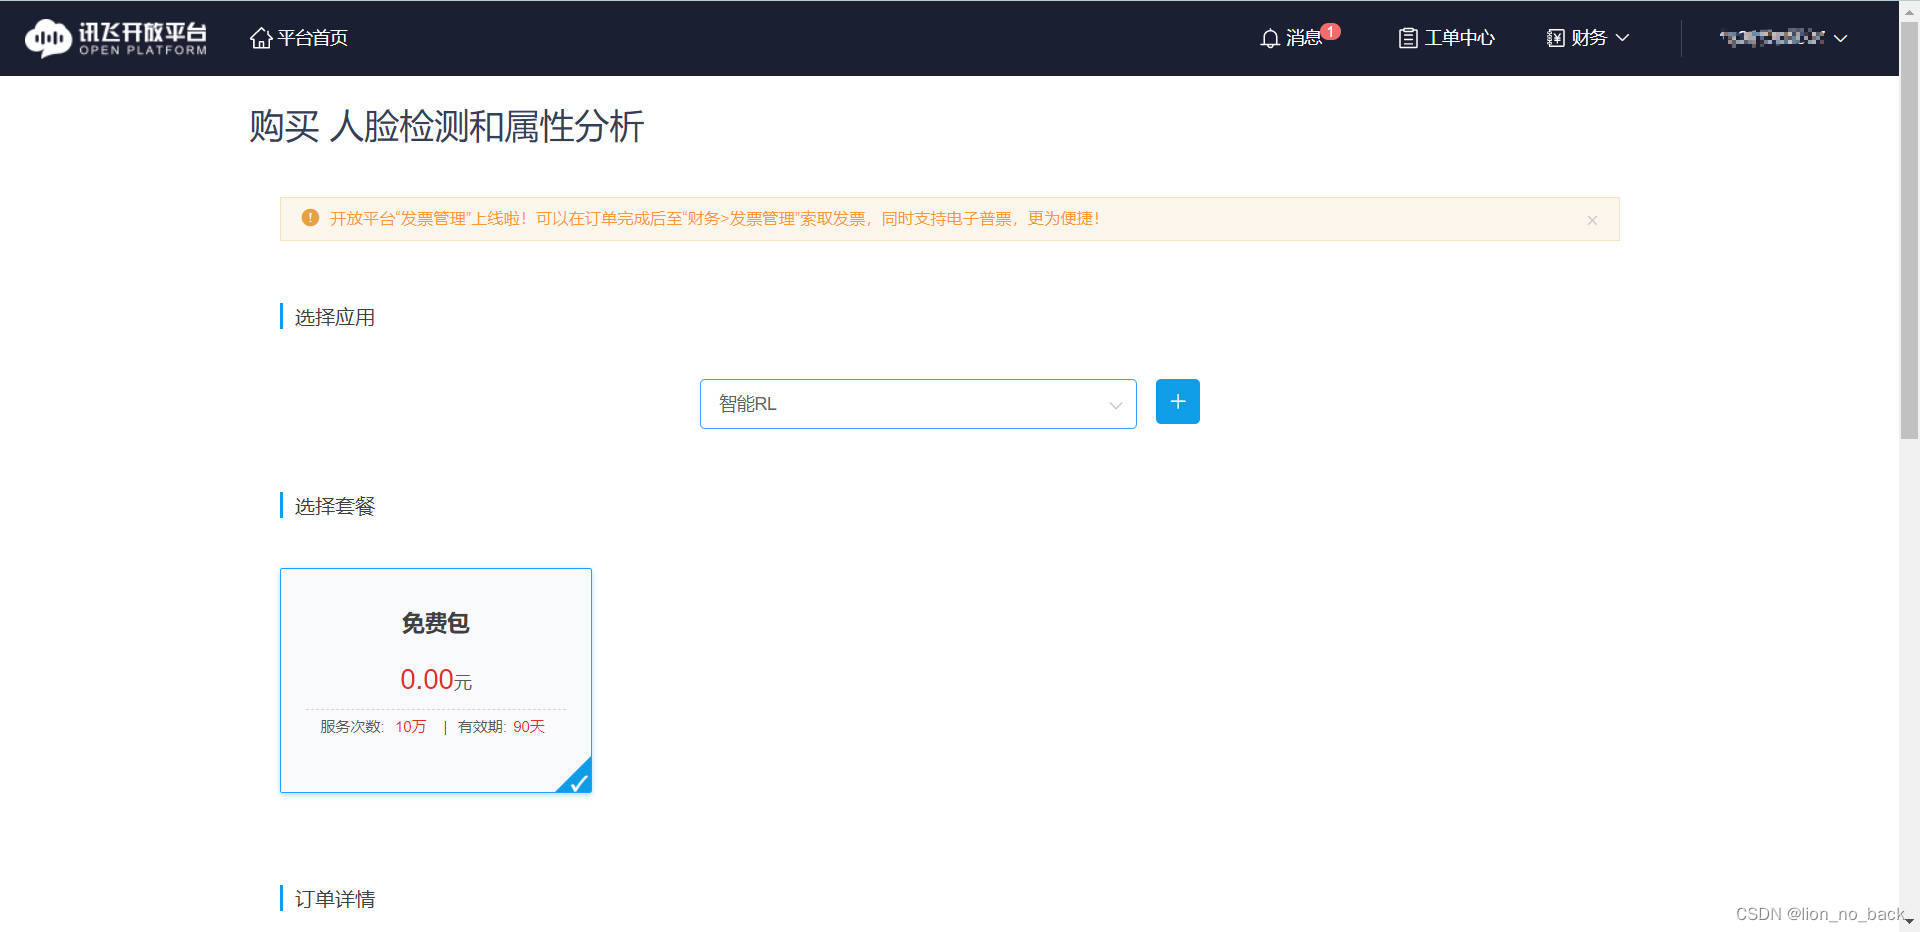Open 工单中心 work order center
Viewport: 1920px width, 932px height.
click(1446, 38)
